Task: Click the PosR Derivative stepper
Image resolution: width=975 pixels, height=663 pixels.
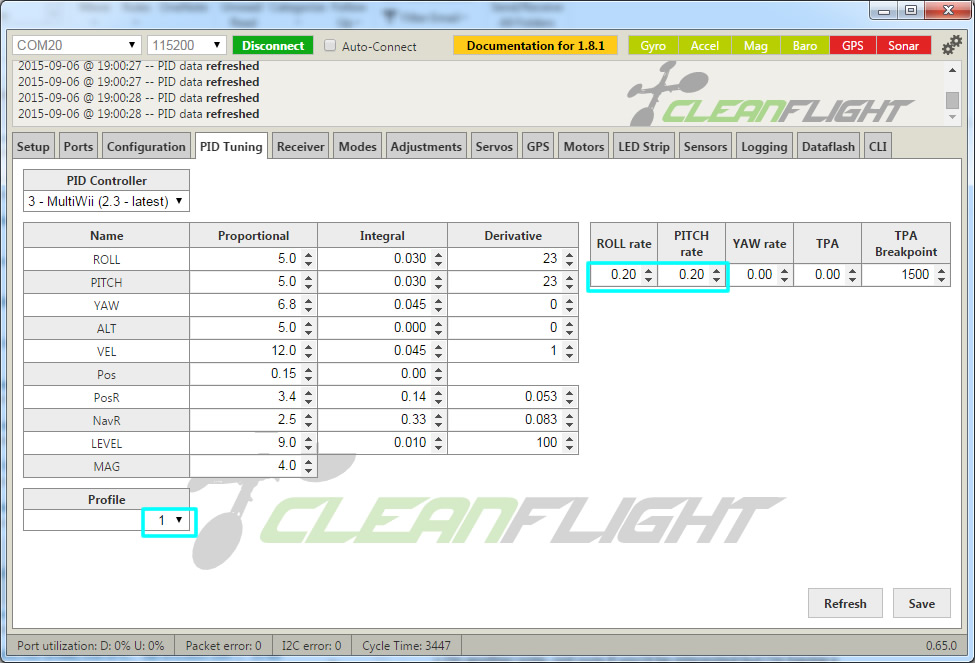Action: [569, 397]
